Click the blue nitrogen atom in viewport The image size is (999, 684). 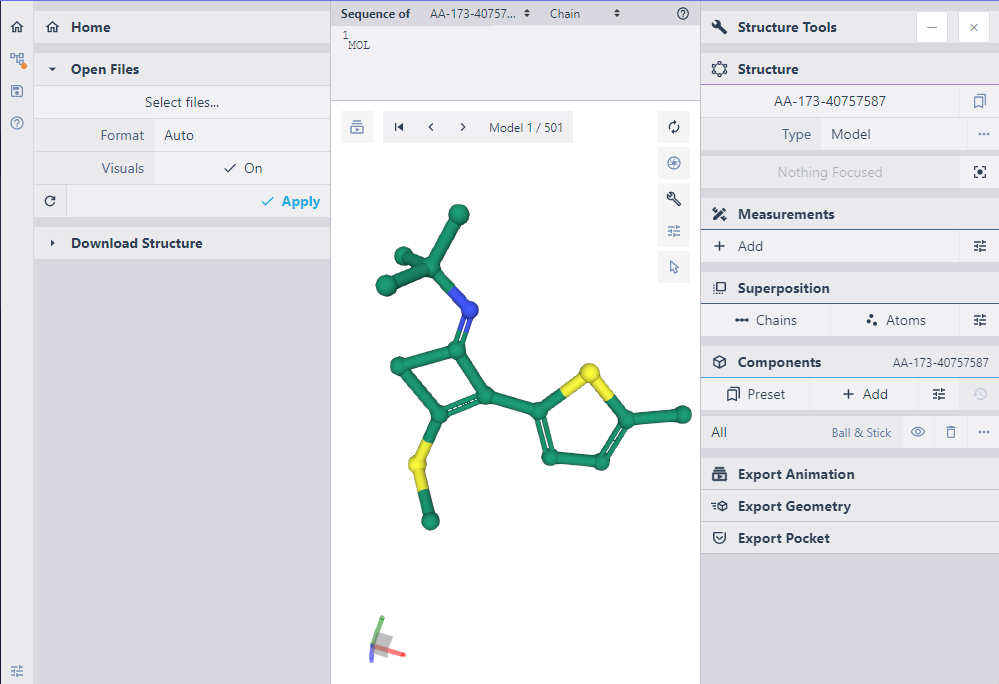point(469,310)
